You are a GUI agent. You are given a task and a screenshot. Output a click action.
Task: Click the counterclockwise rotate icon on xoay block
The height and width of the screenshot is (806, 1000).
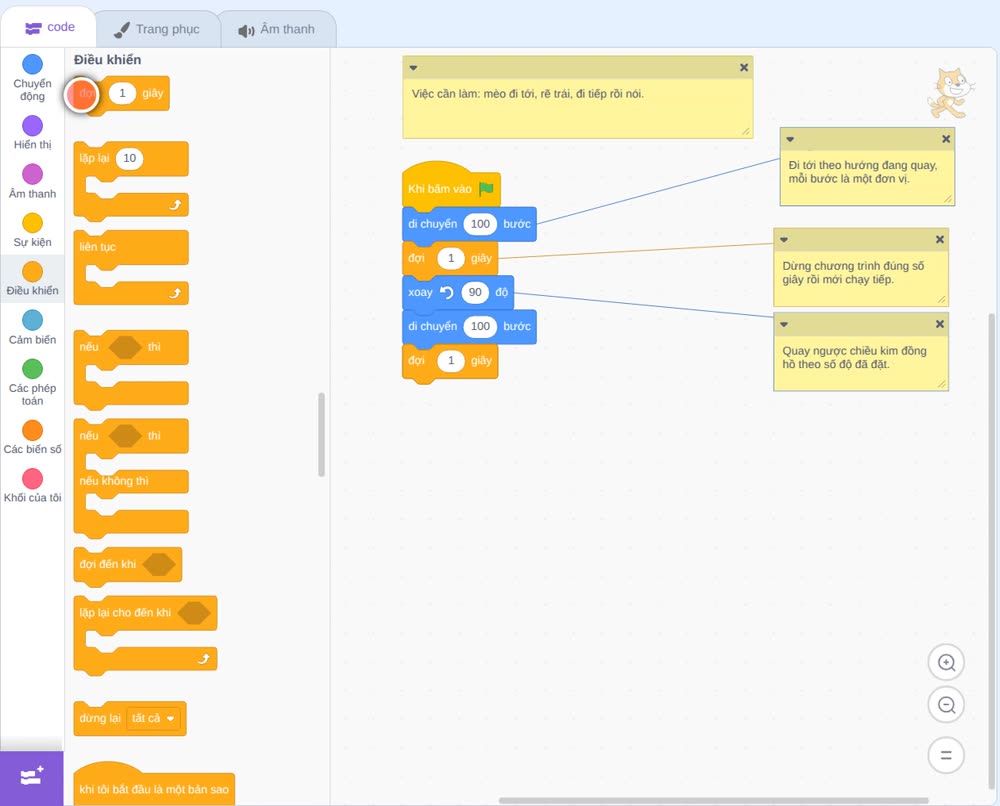[x=446, y=292]
